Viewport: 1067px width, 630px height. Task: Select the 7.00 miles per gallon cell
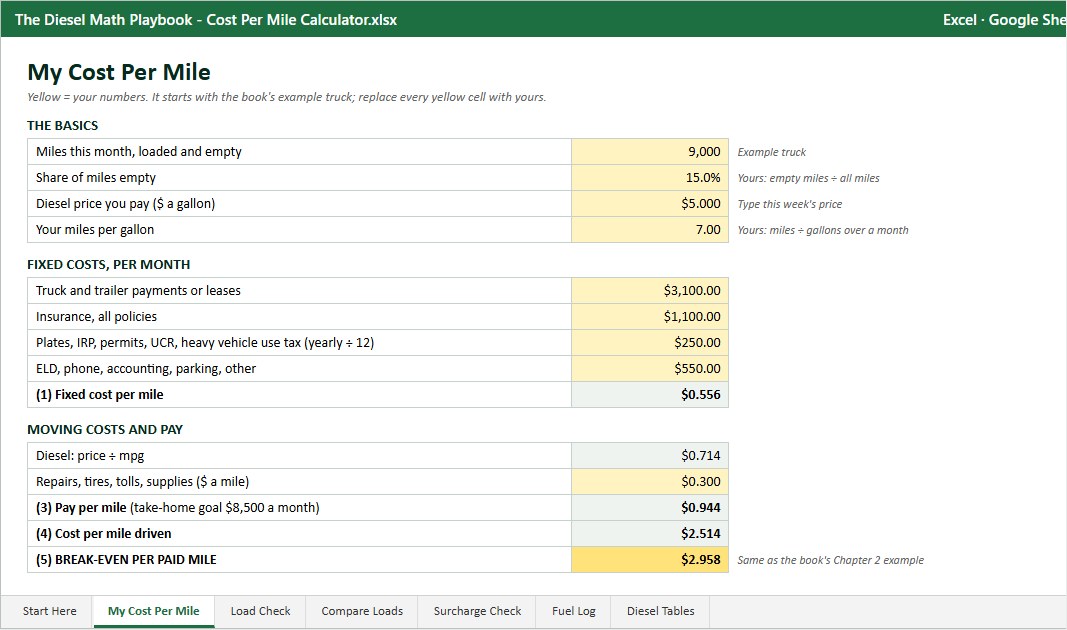pyautogui.click(x=650, y=229)
